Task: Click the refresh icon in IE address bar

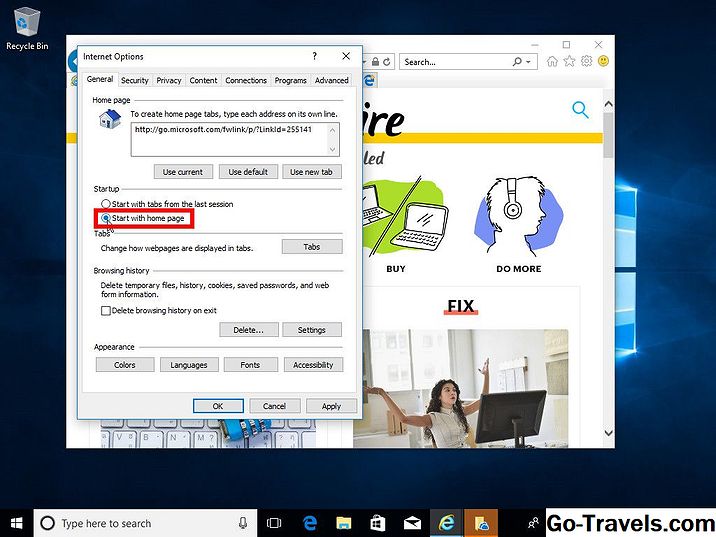Action: coord(387,62)
